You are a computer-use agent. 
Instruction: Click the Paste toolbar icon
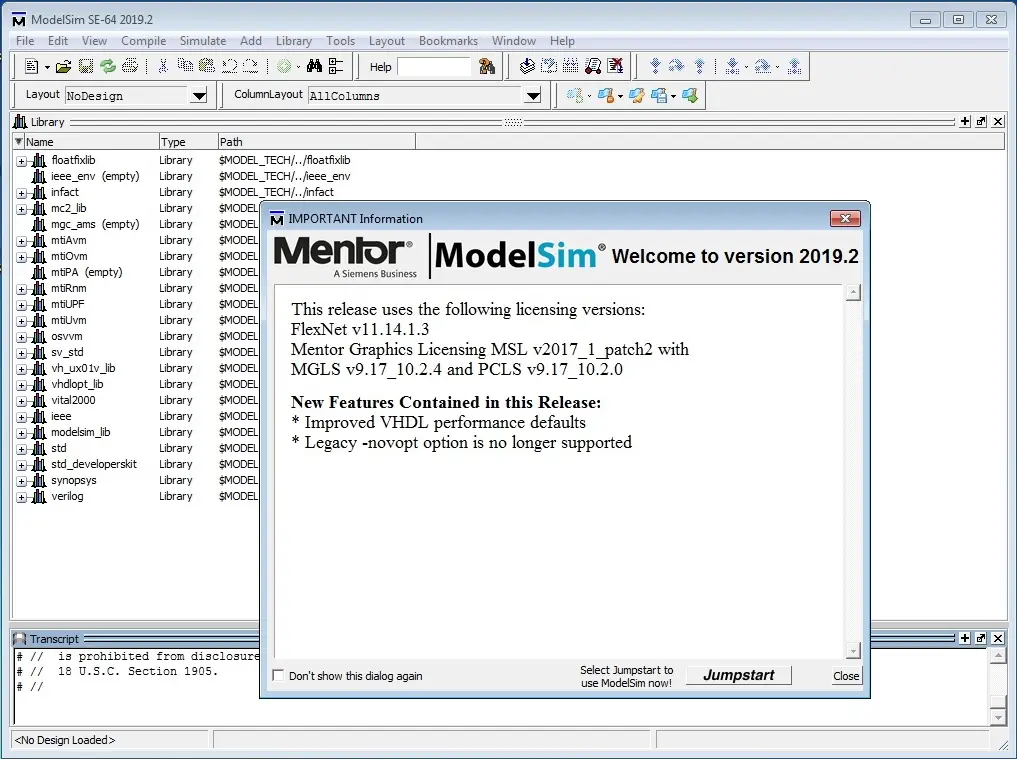pyautogui.click(x=207, y=66)
